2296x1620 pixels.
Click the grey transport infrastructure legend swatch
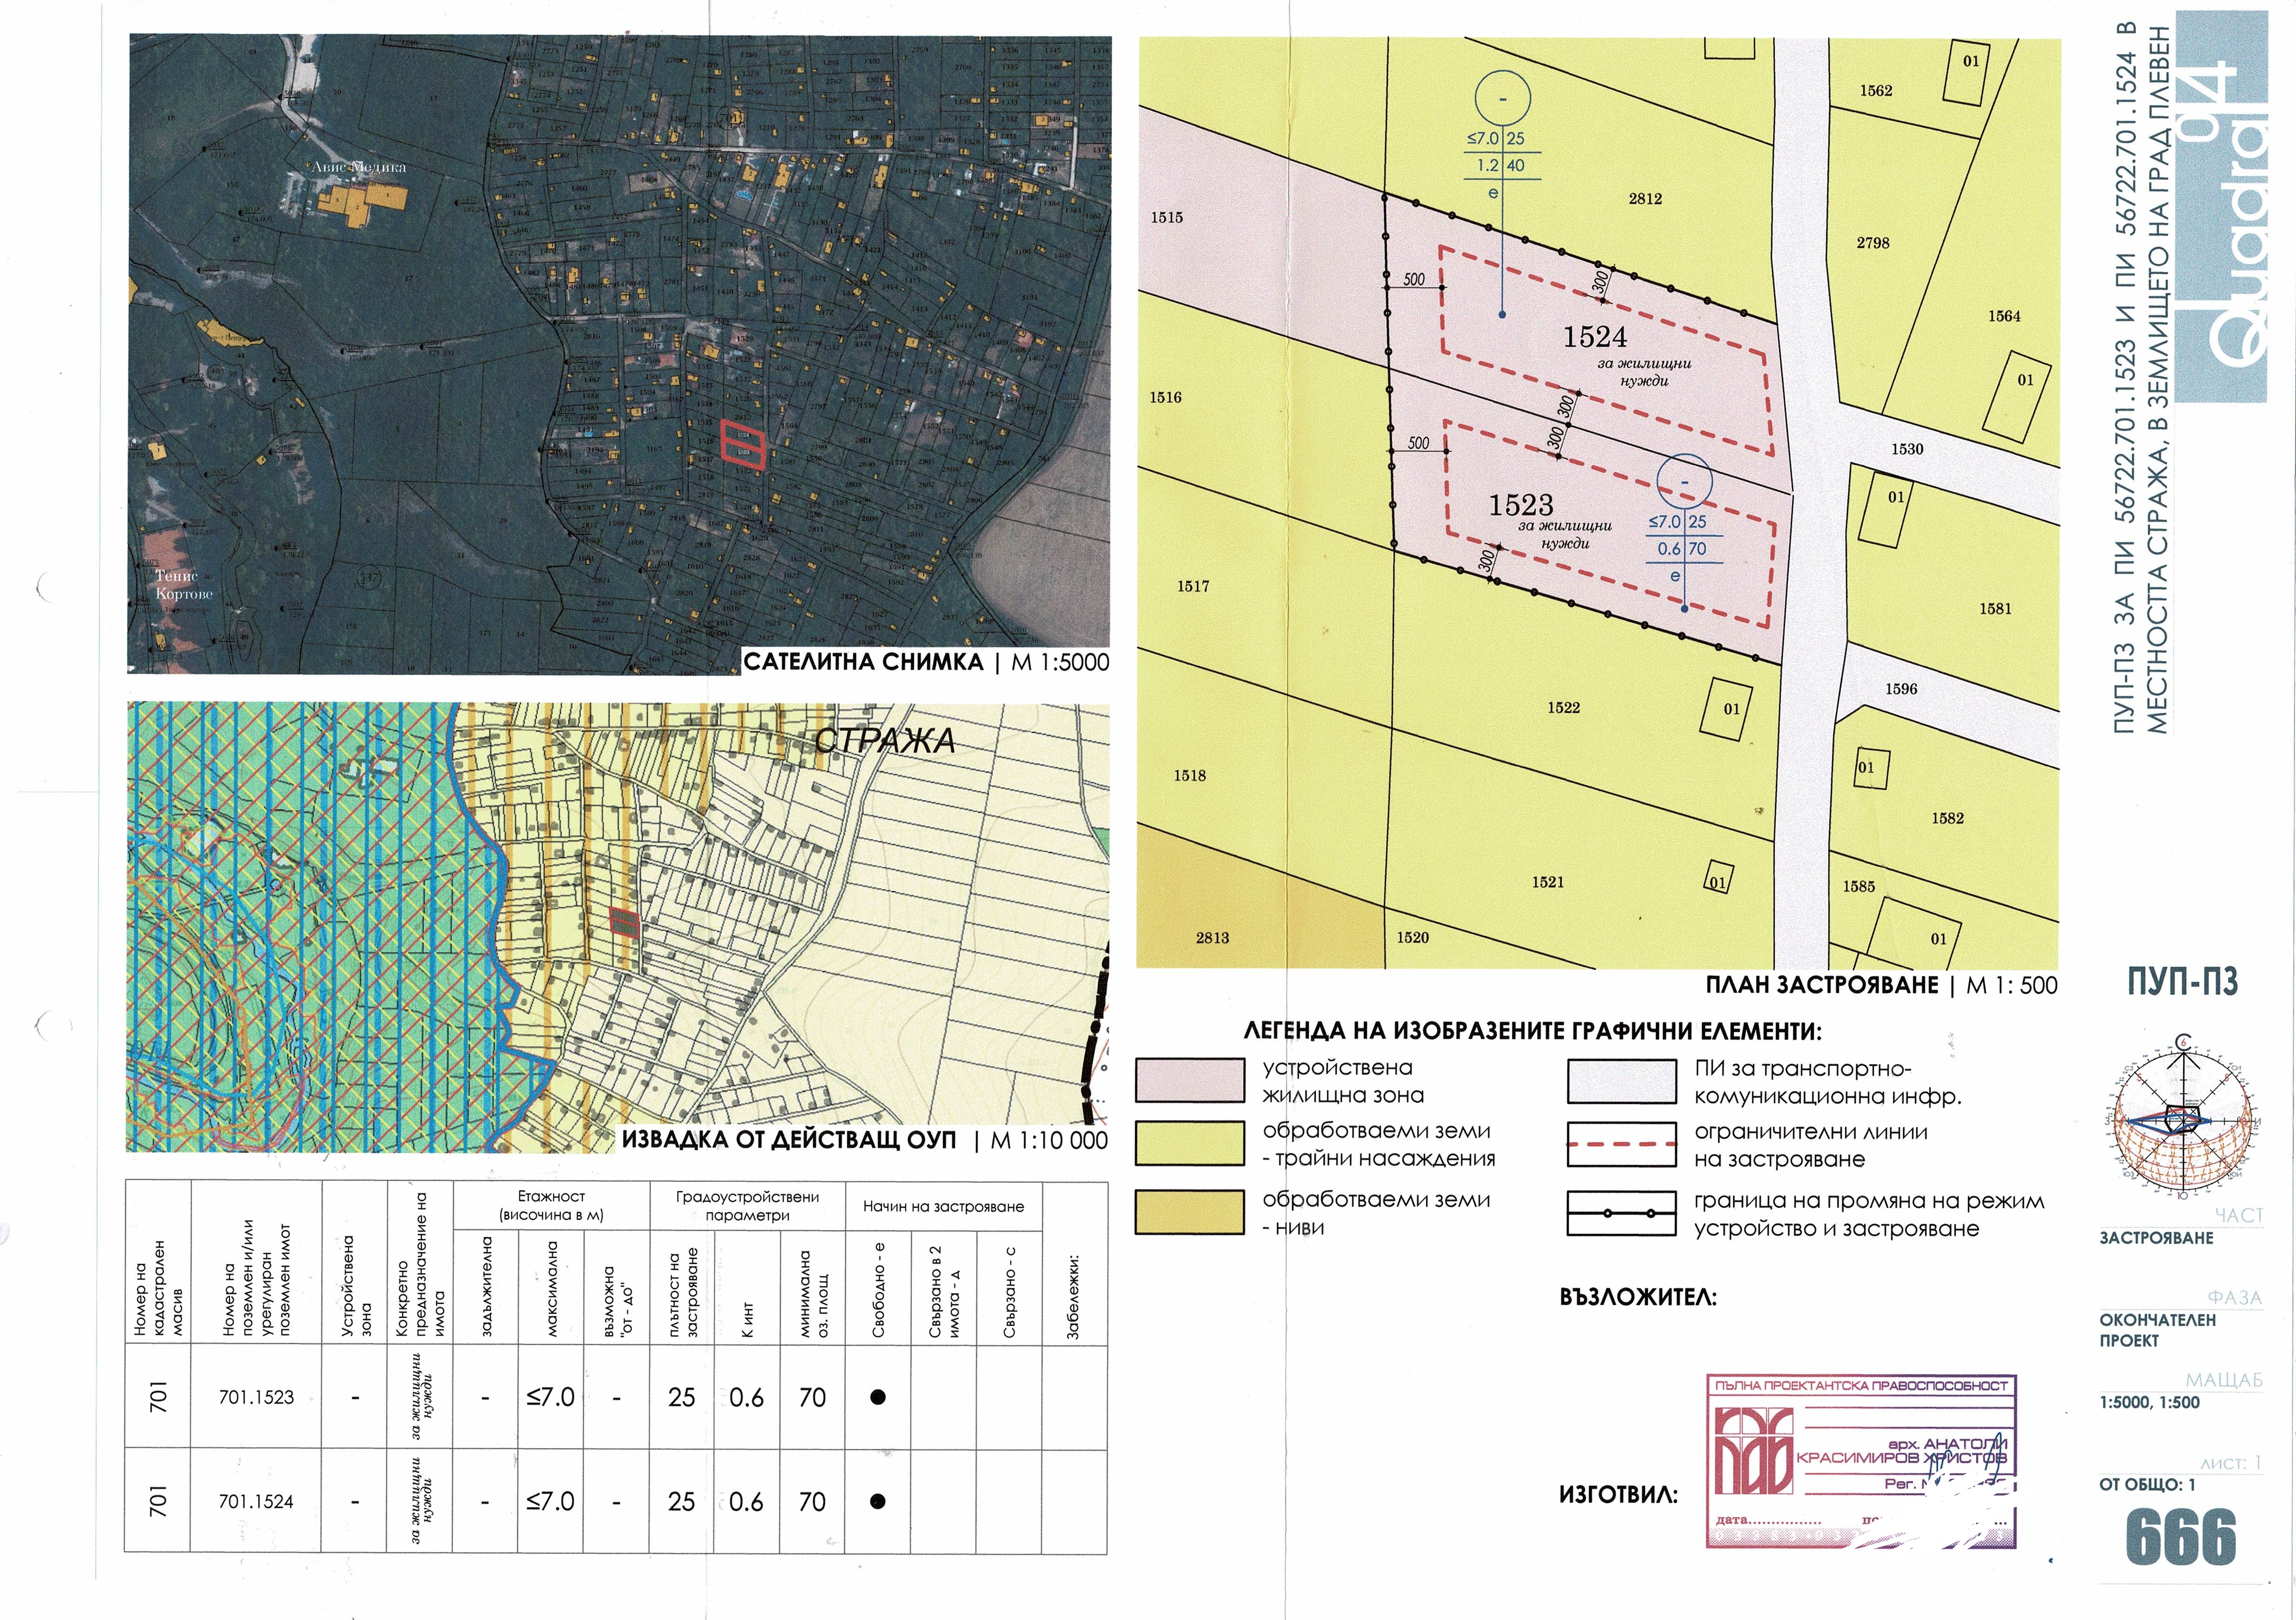pyautogui.click(x=1622, y=1081)
